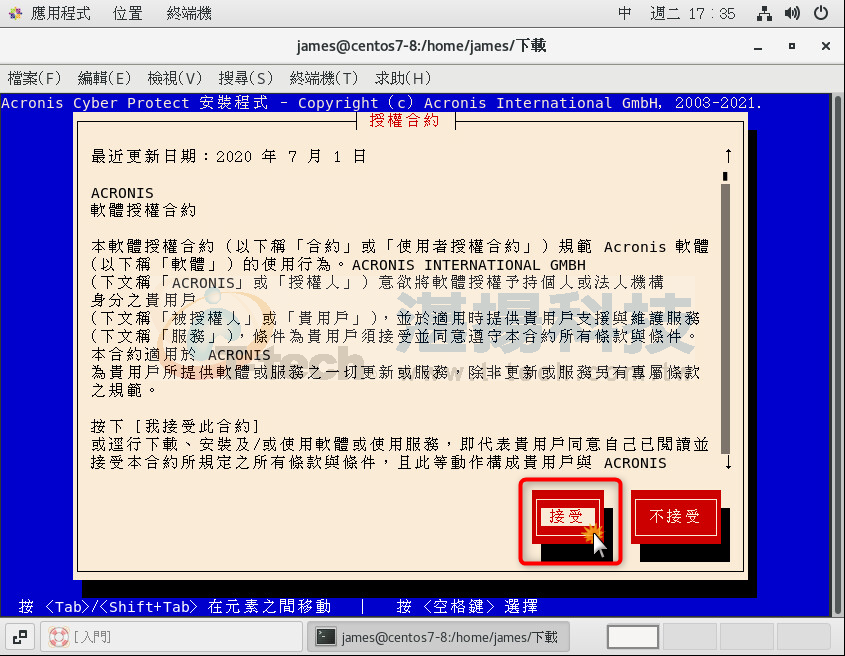
Task: Click the 授權合約 dialog title
Action: click(405, 120)
